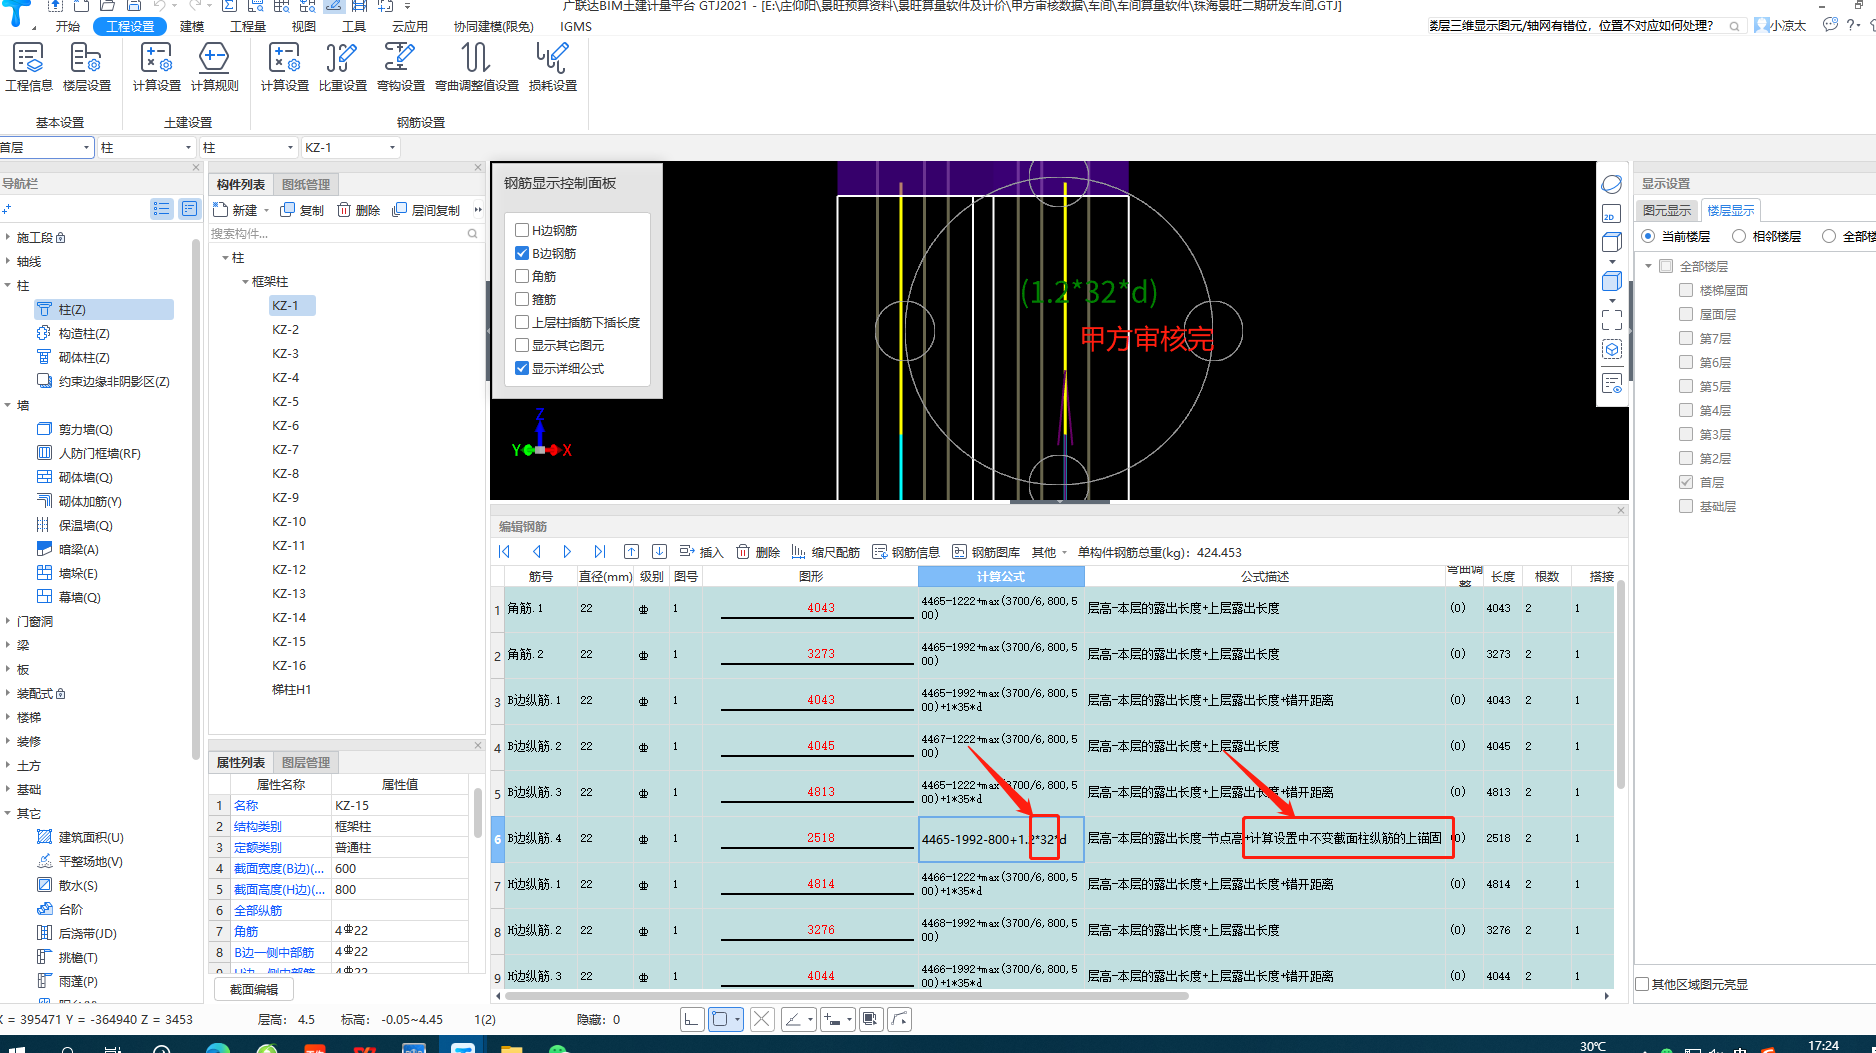Check 其他区域图元亮显 checkbox
1876x1053 pixels.
(x=1643, y=984)
